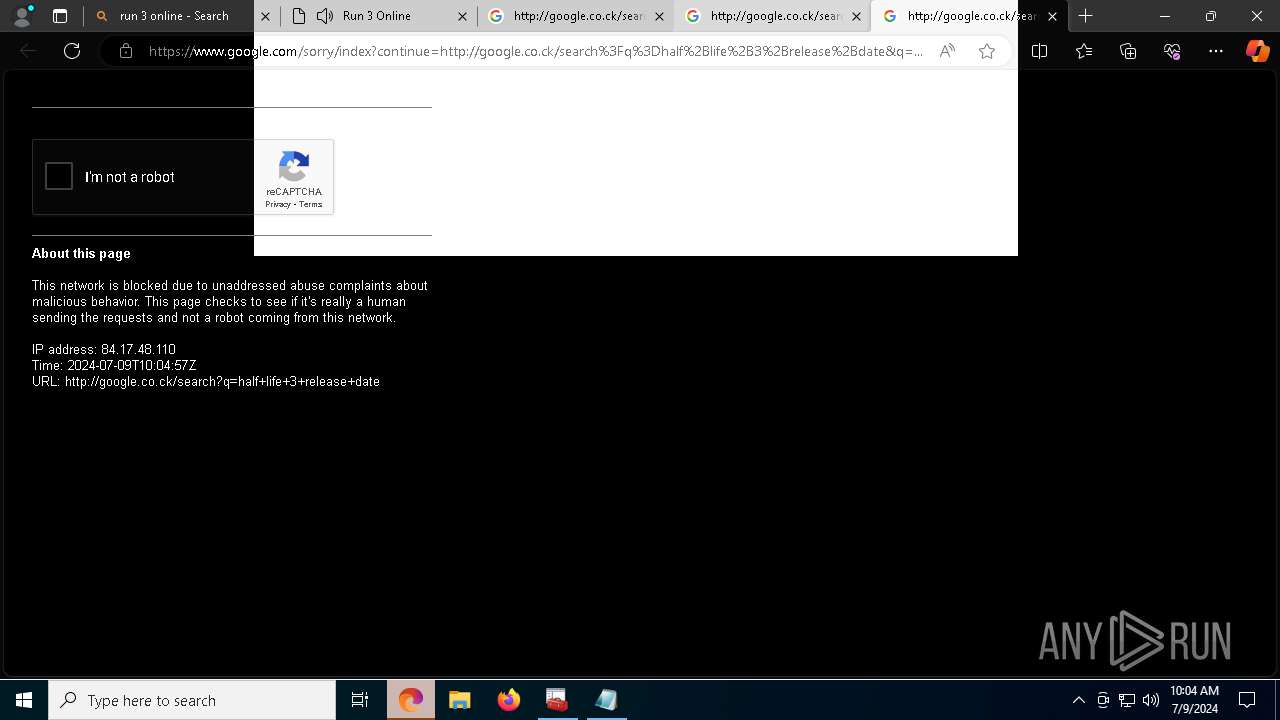
Task: Open the volume control tray icon
Action: [x=1151, y=700]
